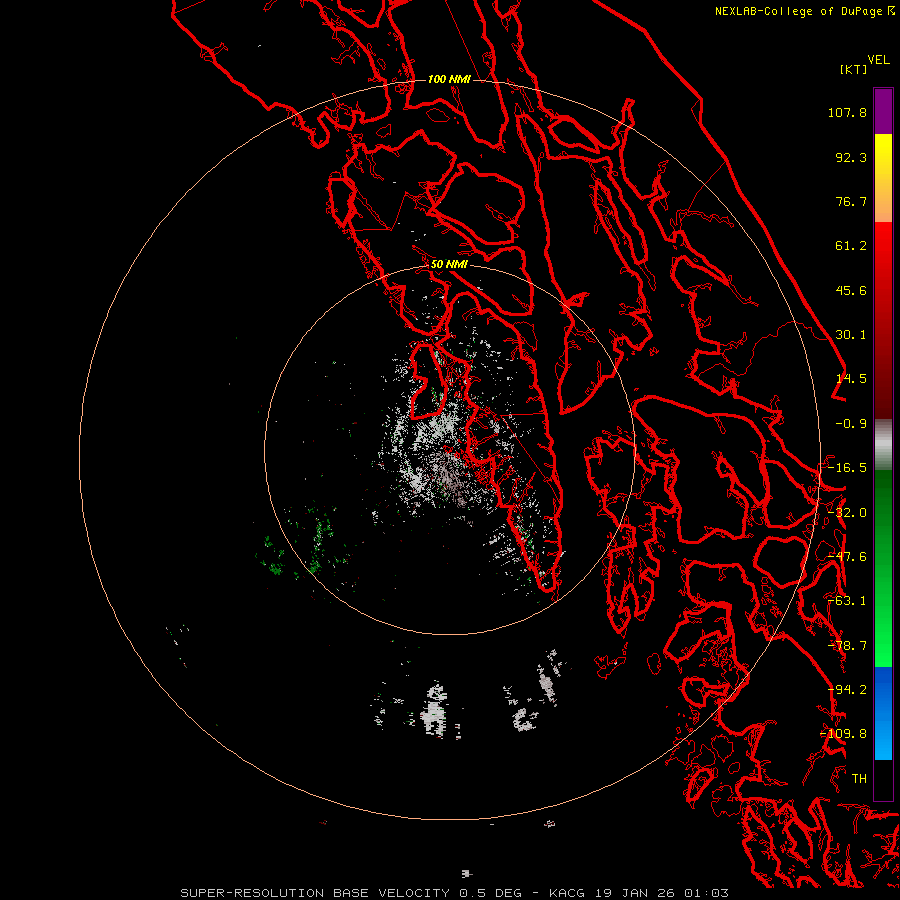Click the 45.6 velocity scale value

click(851, 290)
